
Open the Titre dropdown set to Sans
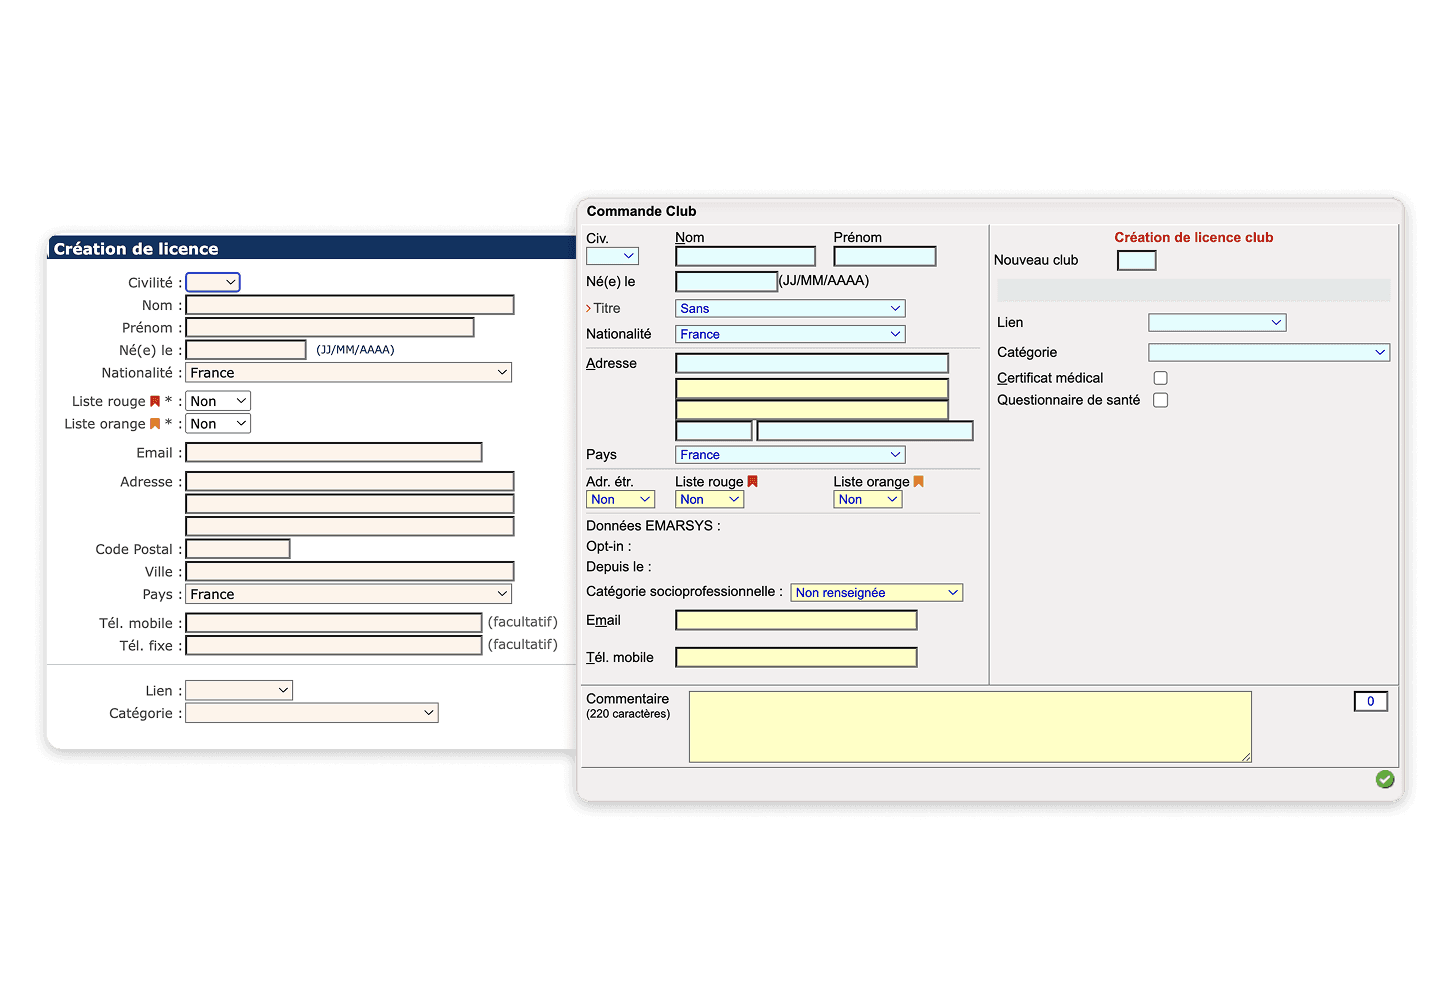click(x=789, y=308)
